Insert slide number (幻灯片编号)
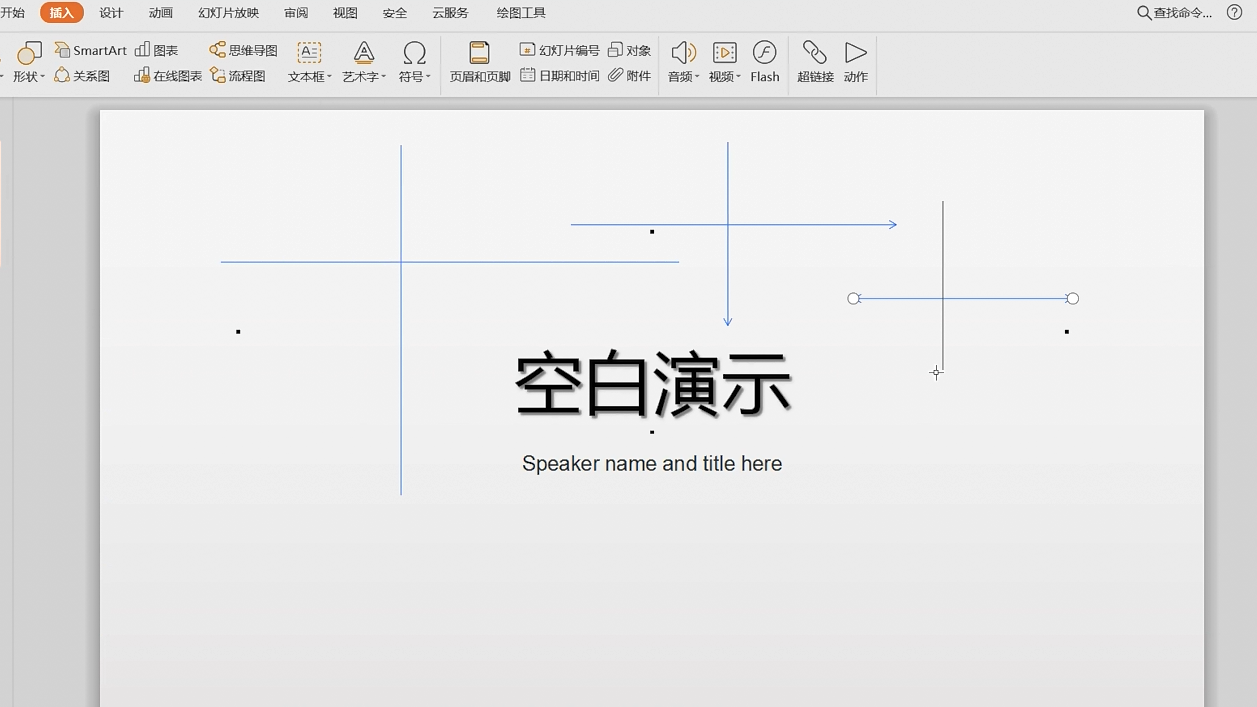 559,50
